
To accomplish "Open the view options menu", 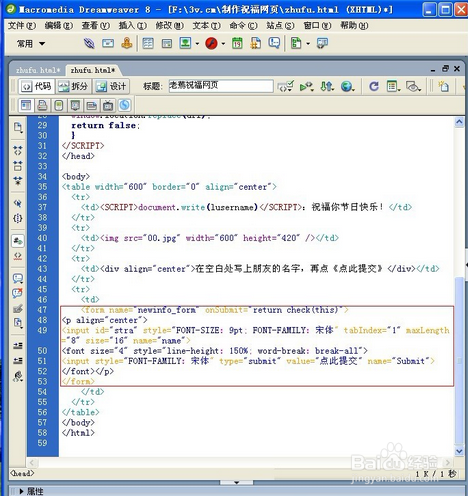I will click(393, 87).
